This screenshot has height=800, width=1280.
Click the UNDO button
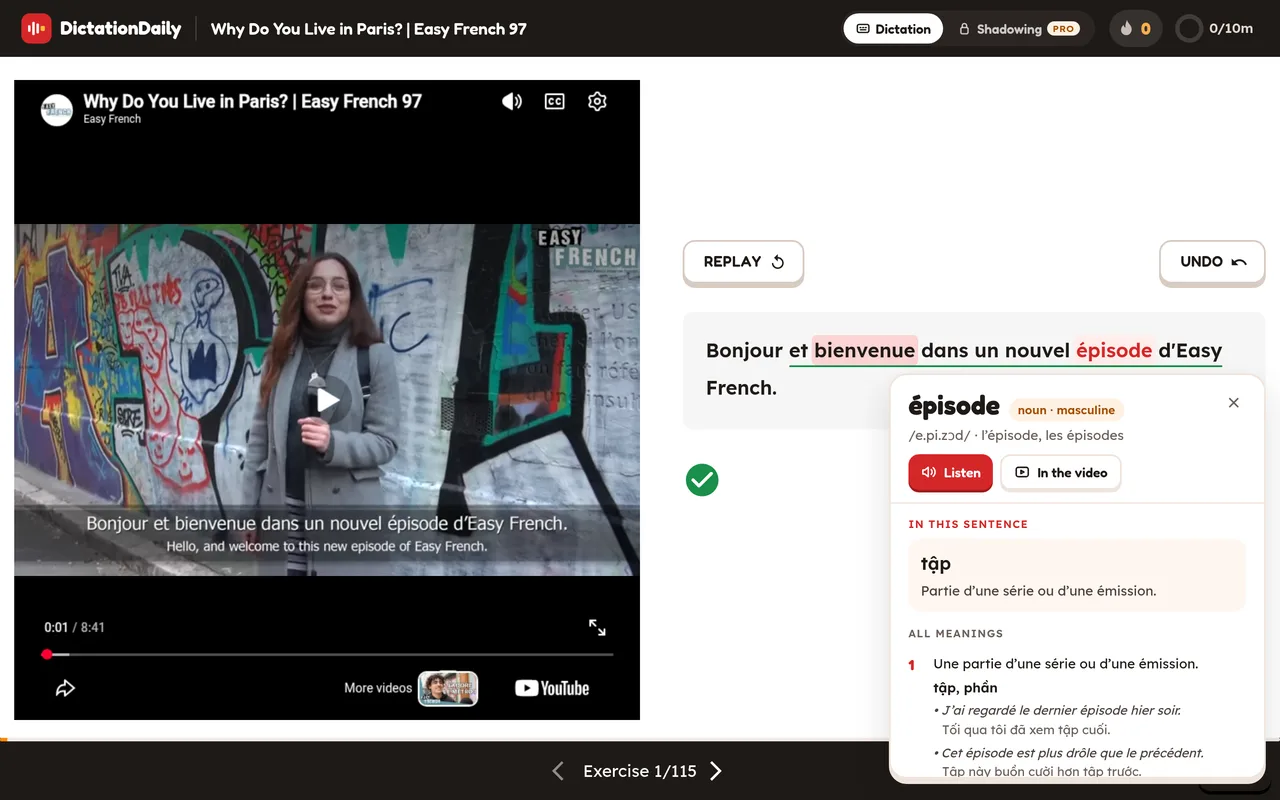point(1212,262)
